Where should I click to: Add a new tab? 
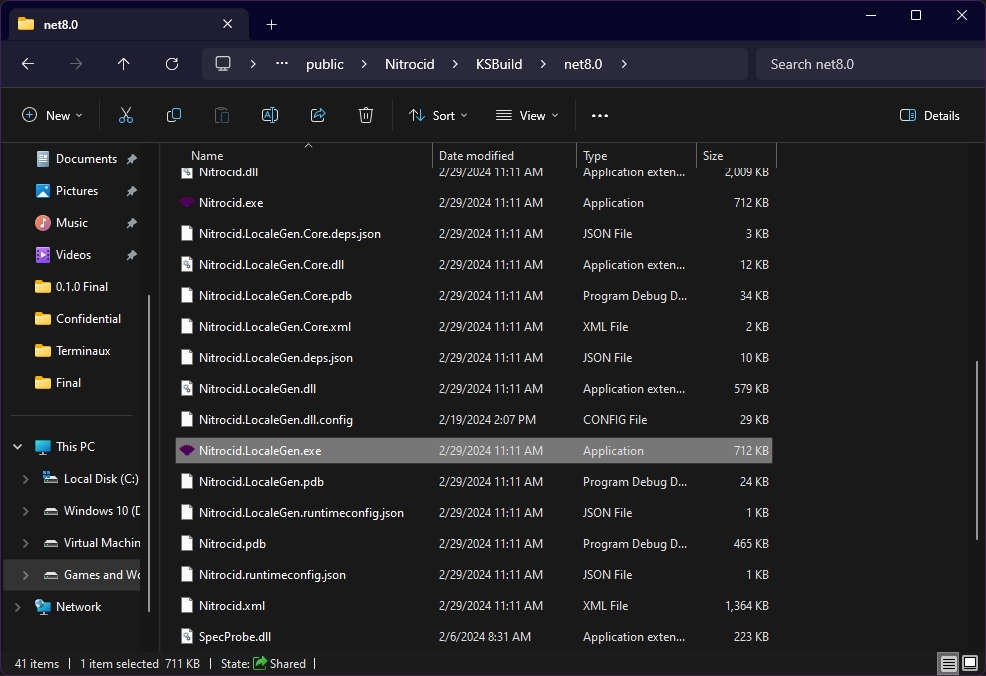[x=271, y=24]
